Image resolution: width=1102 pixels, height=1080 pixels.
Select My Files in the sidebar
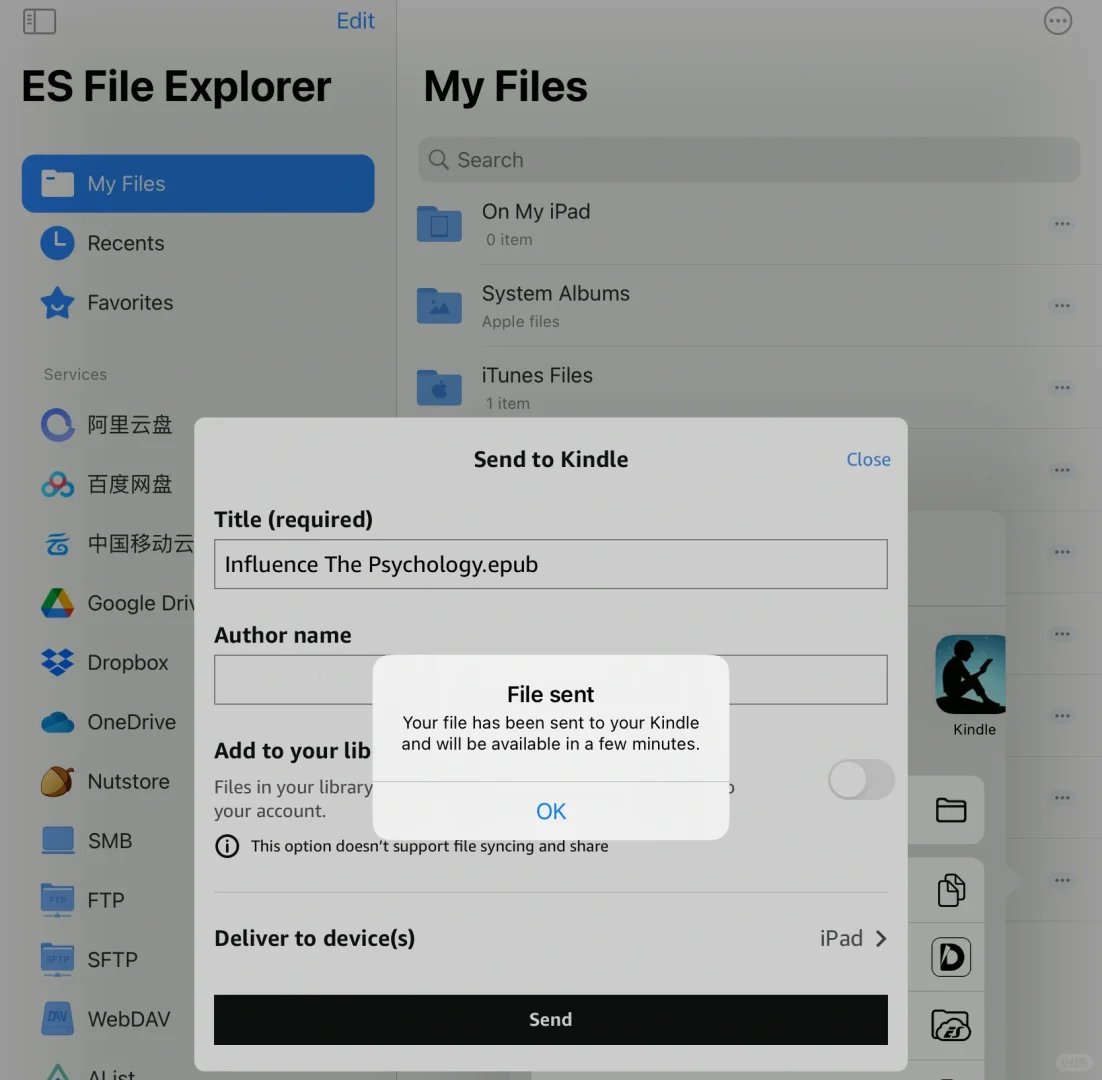(198, 183)
